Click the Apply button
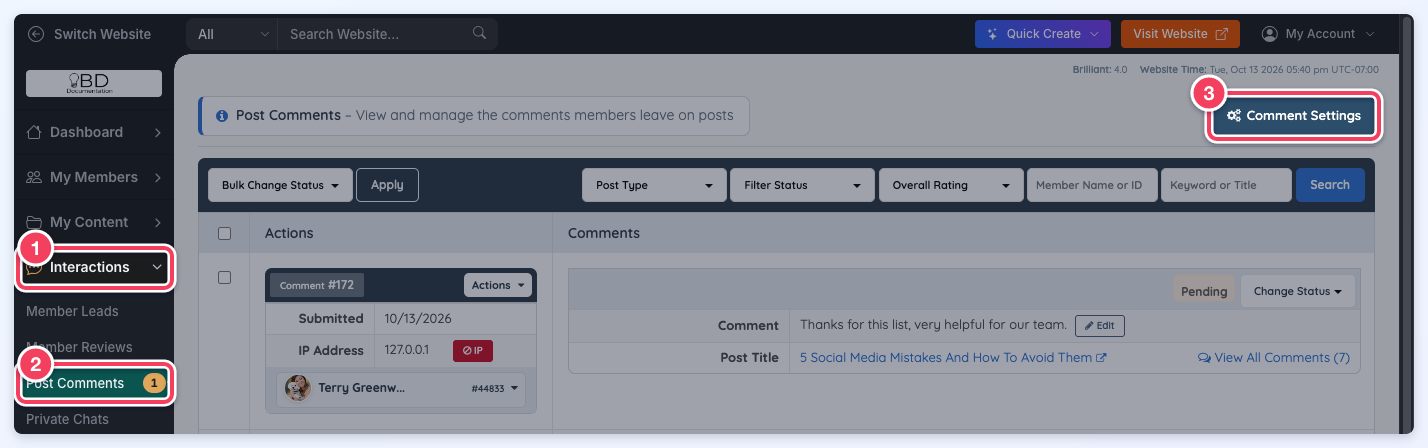Screen dimensions: 1428x448 tap(387, 185)
